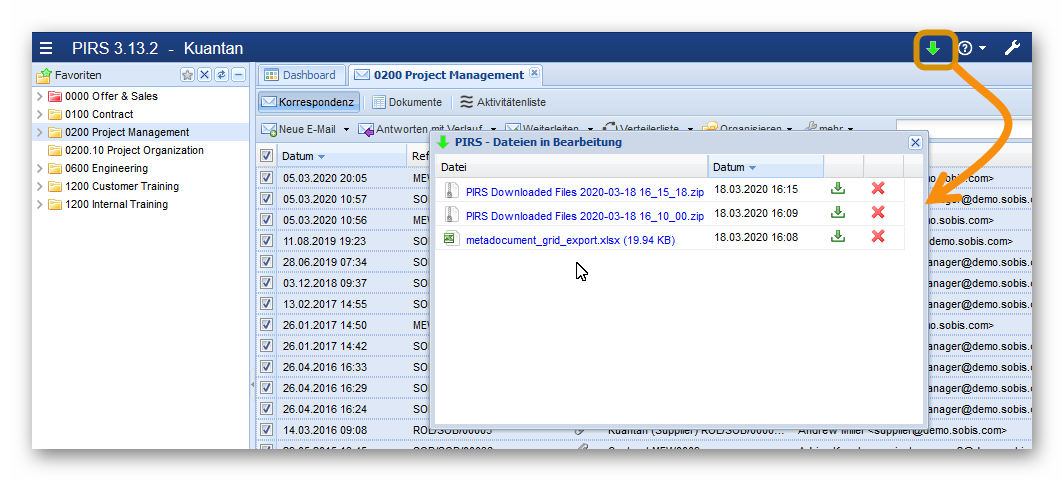Image resolution: width=1064 pixels, height=481 pixels.
Task: Switch to Korrespondenz view
Action: tap(308, 102)
